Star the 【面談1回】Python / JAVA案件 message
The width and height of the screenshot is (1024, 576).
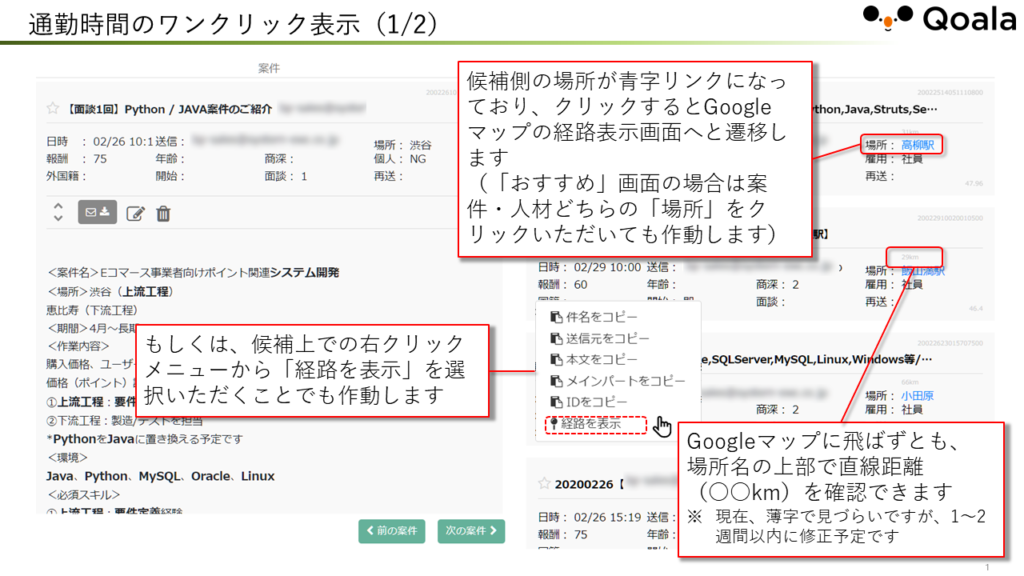point(53,109)
